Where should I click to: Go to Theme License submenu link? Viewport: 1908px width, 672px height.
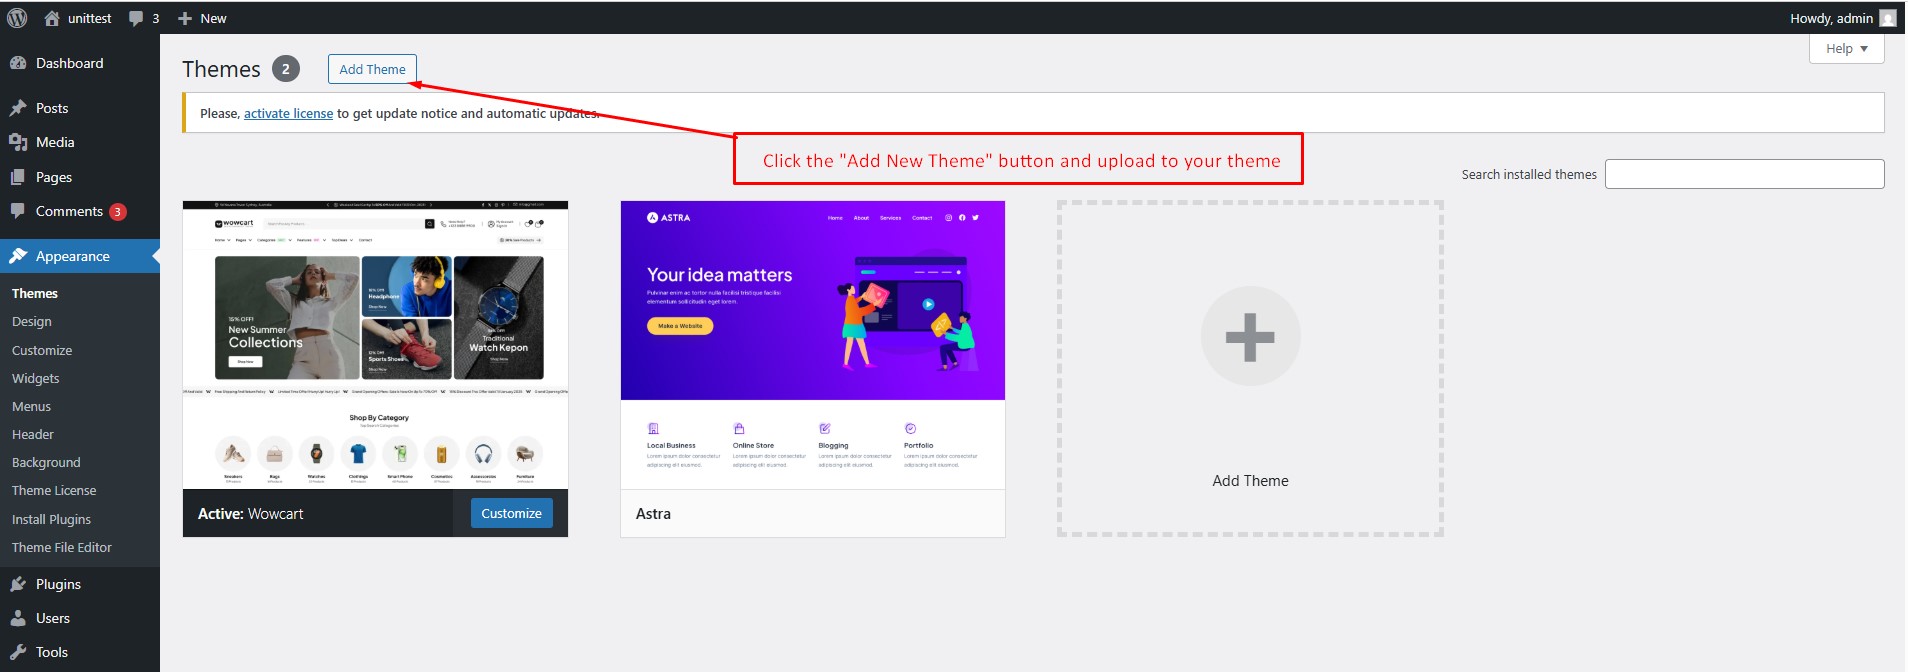(54, 490)
